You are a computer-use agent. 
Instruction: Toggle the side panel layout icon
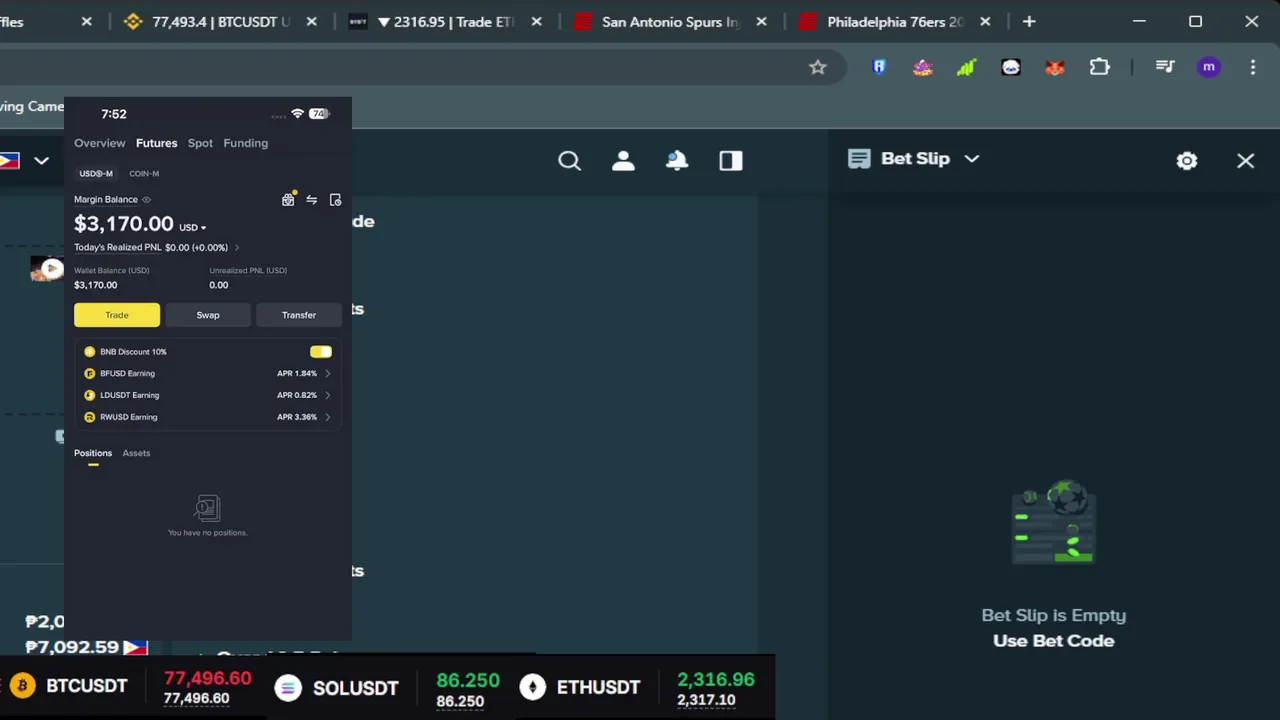coord(731,161)
